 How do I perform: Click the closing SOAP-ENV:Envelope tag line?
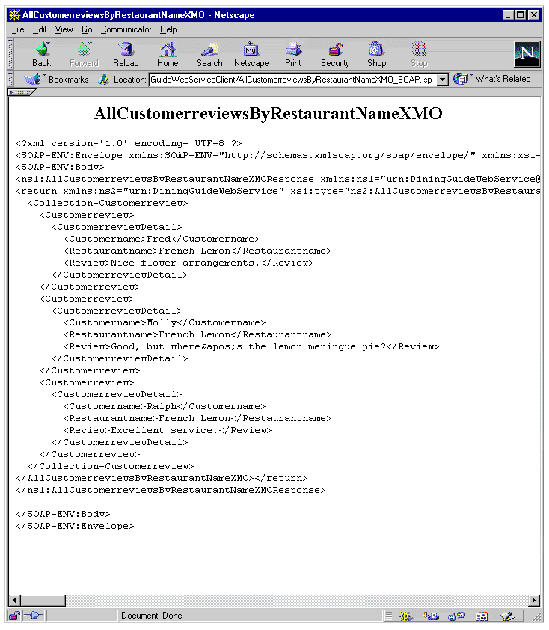coord(75,526)
